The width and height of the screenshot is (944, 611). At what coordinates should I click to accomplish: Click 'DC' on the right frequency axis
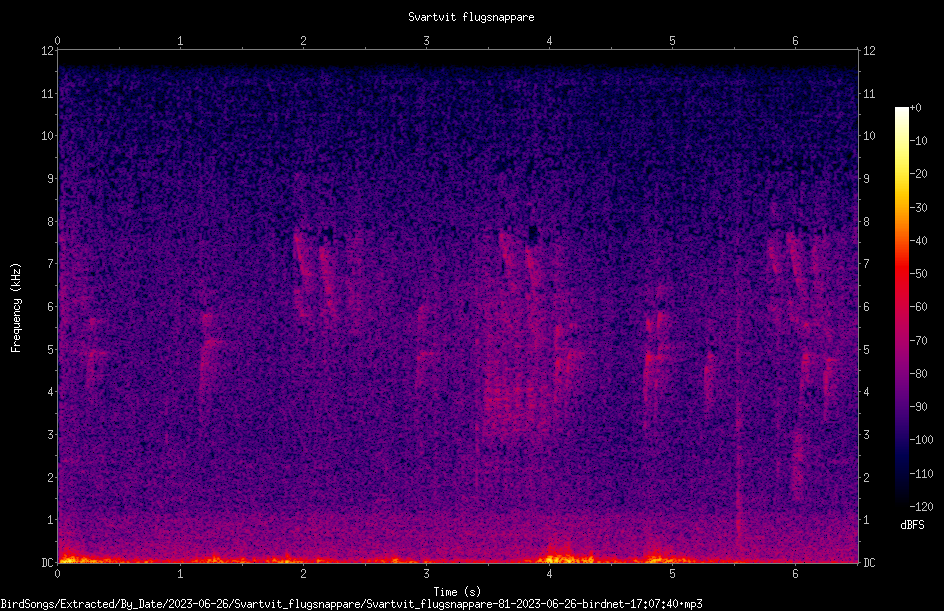(869, 562)
